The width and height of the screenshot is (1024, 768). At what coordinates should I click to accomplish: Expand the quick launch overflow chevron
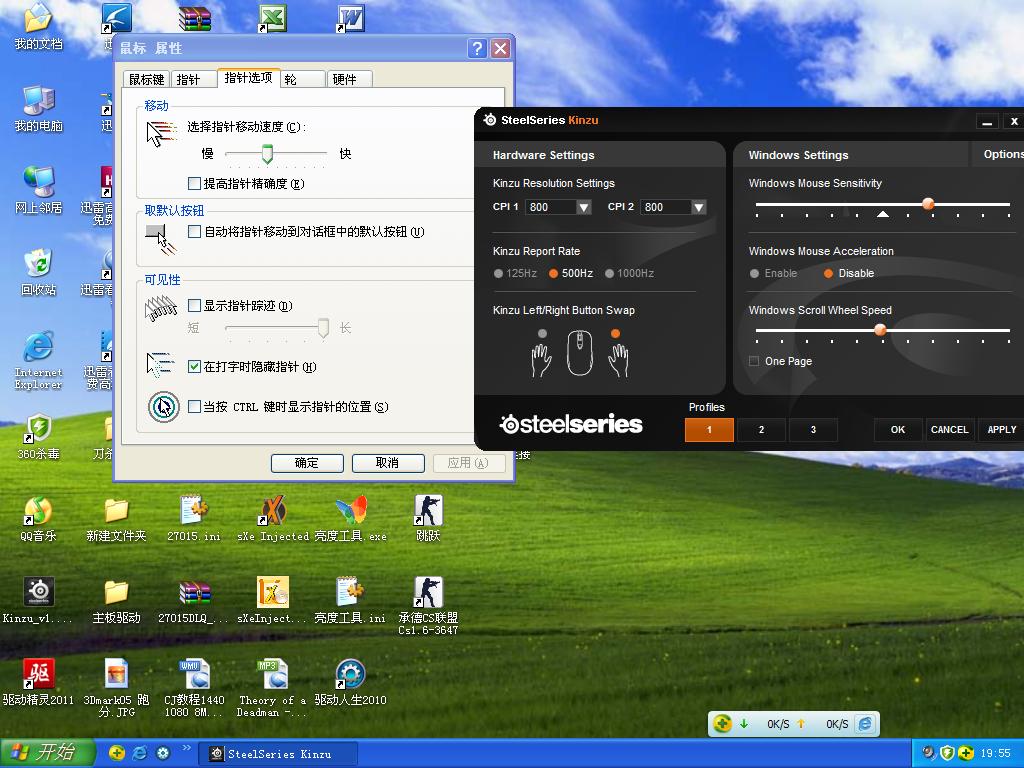(186, 748)
